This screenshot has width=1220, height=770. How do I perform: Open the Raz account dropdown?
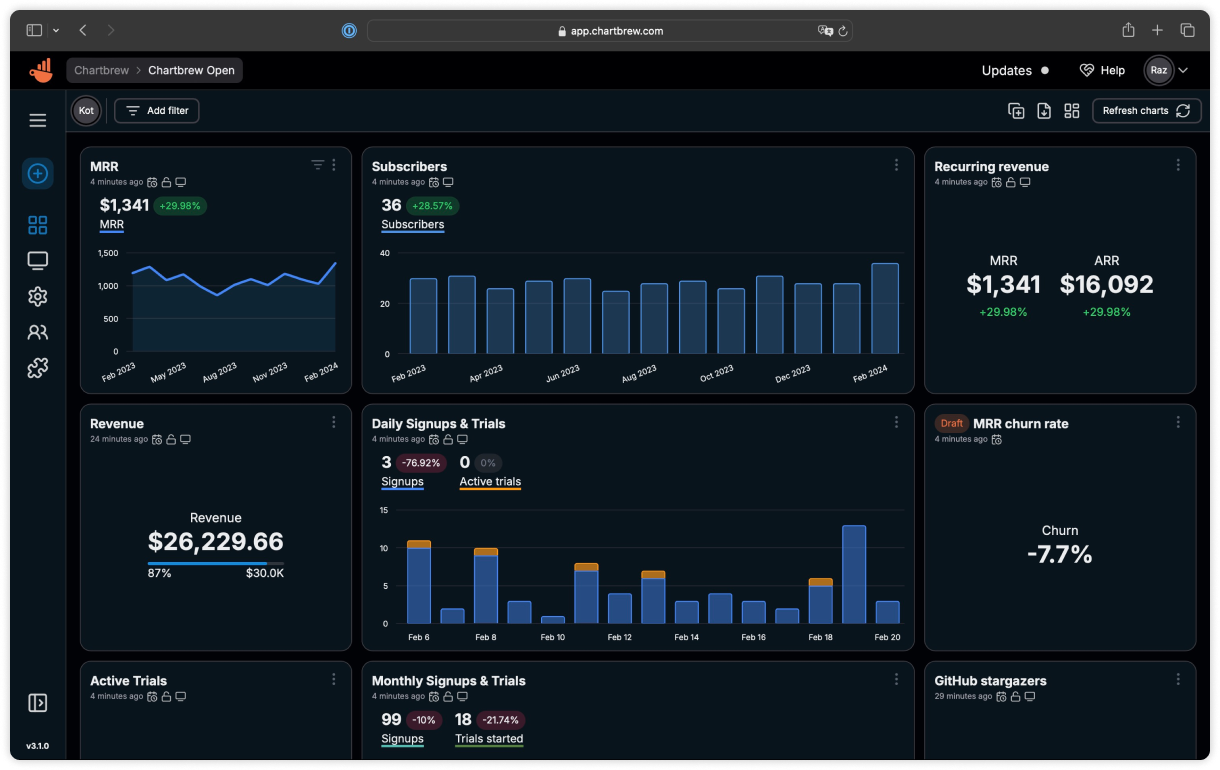(x=1167, y=70)
